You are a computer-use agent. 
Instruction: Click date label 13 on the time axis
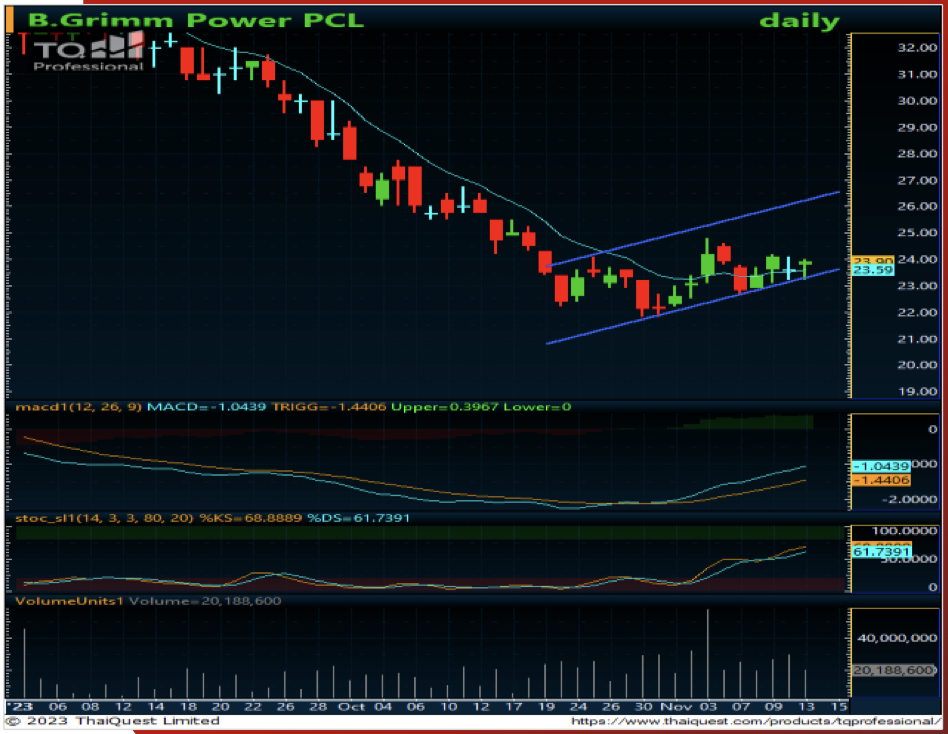click(x=806, y=707)
